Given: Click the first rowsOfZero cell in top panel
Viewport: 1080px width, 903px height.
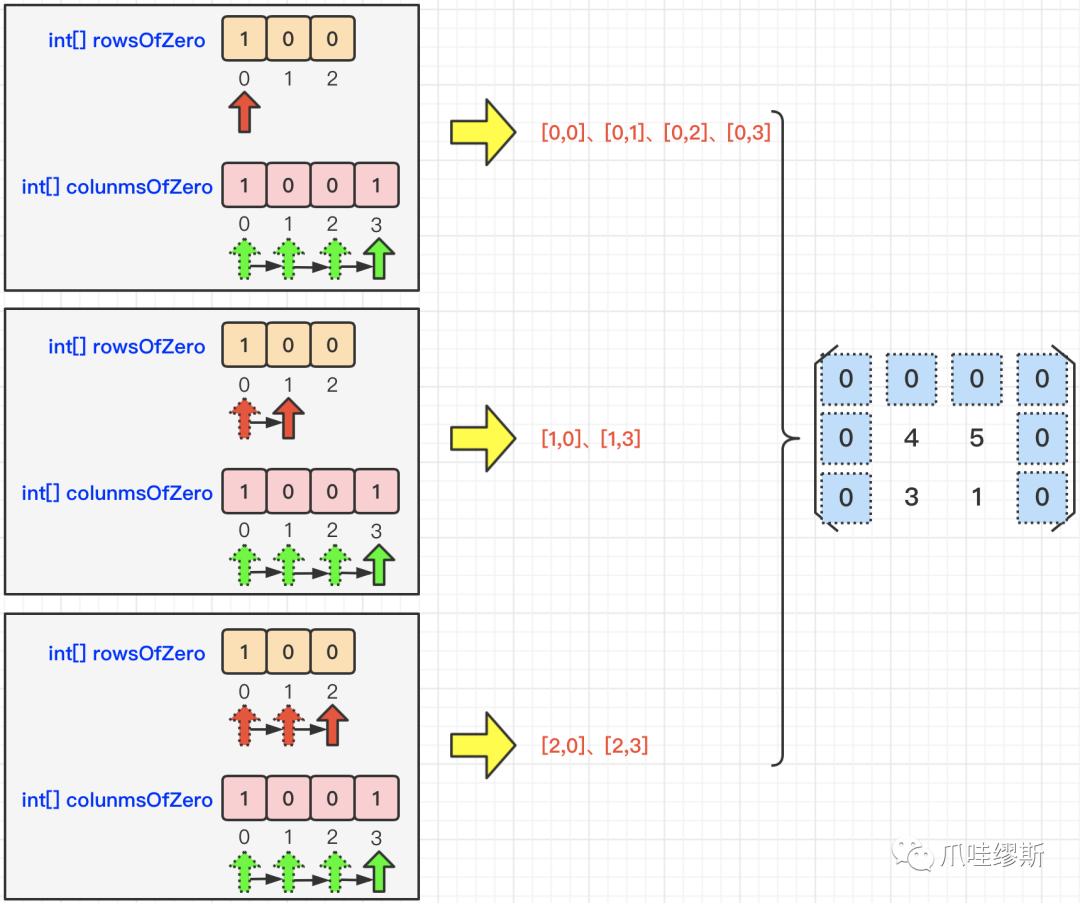Looking at the screenshot, I should (244, 39).
